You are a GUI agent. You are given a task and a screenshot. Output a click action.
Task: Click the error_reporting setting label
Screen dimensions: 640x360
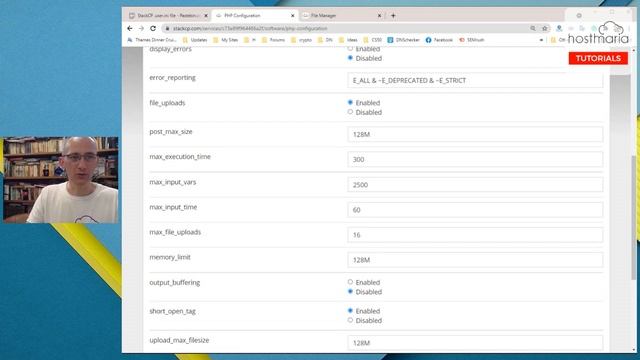coord(172,78)
